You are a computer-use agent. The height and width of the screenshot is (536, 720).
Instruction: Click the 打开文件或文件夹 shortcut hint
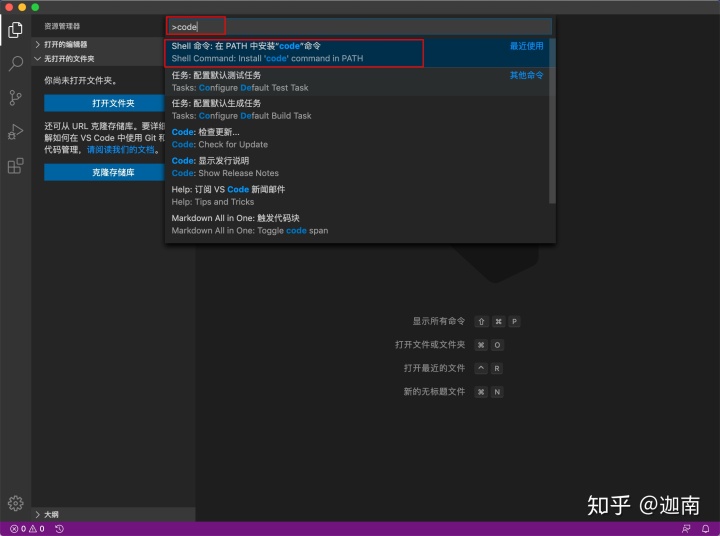[449, 344]
